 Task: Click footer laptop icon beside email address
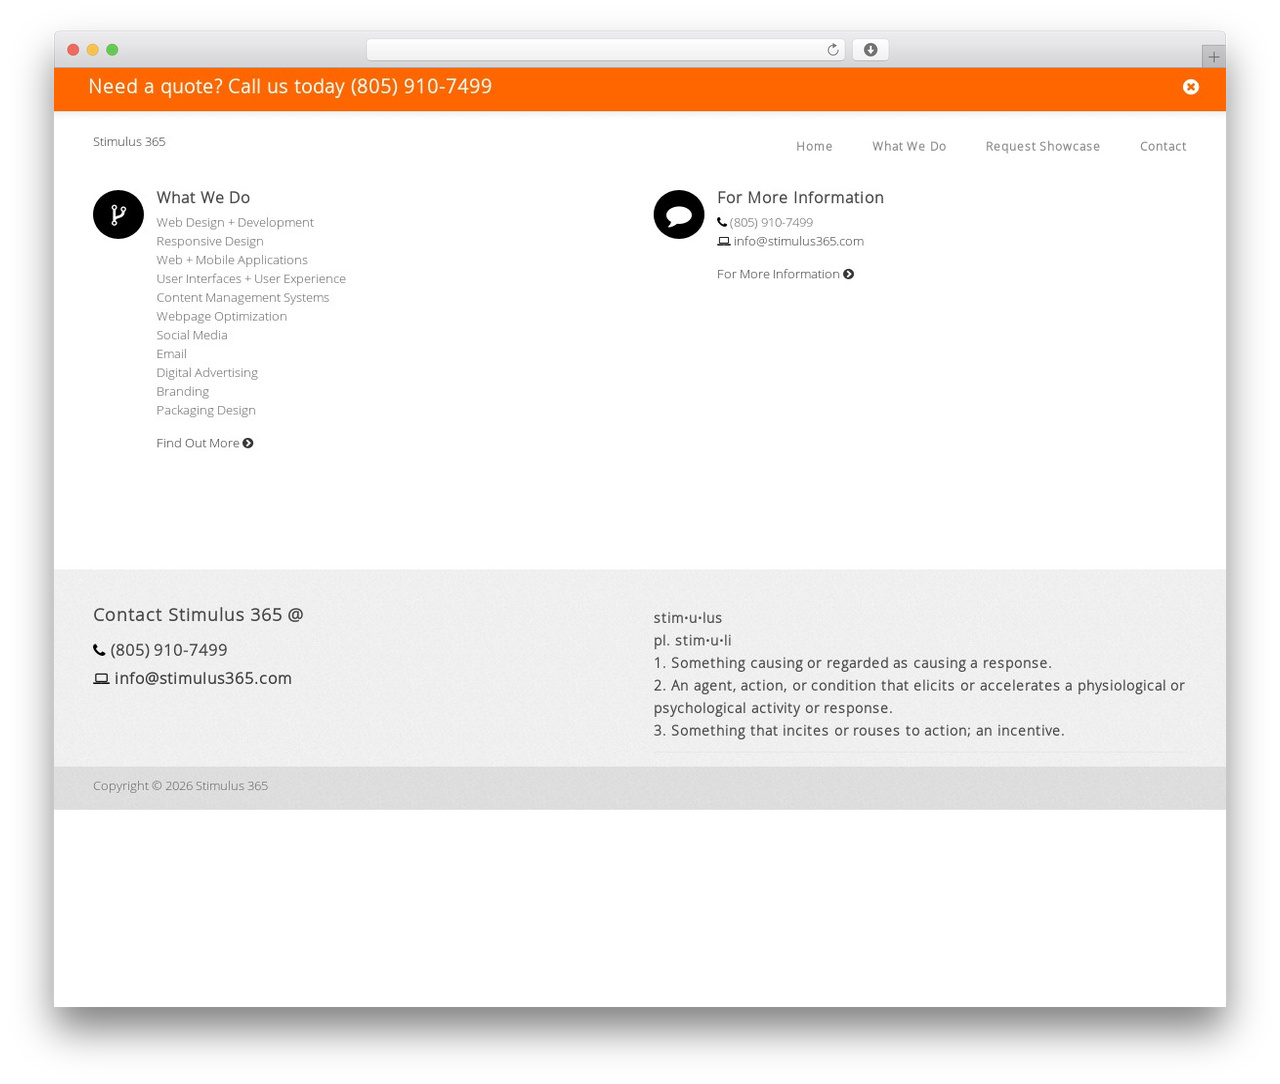click(x=101, y=678)
